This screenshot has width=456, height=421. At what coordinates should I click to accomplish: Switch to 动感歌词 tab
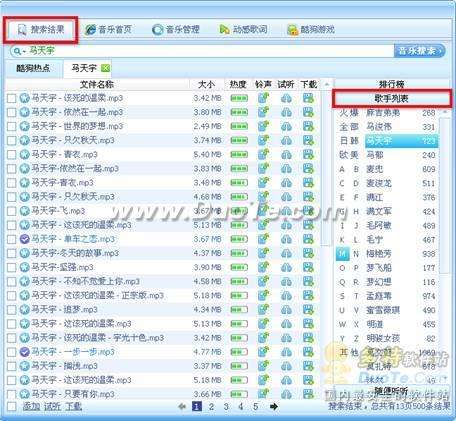(243, 30)
